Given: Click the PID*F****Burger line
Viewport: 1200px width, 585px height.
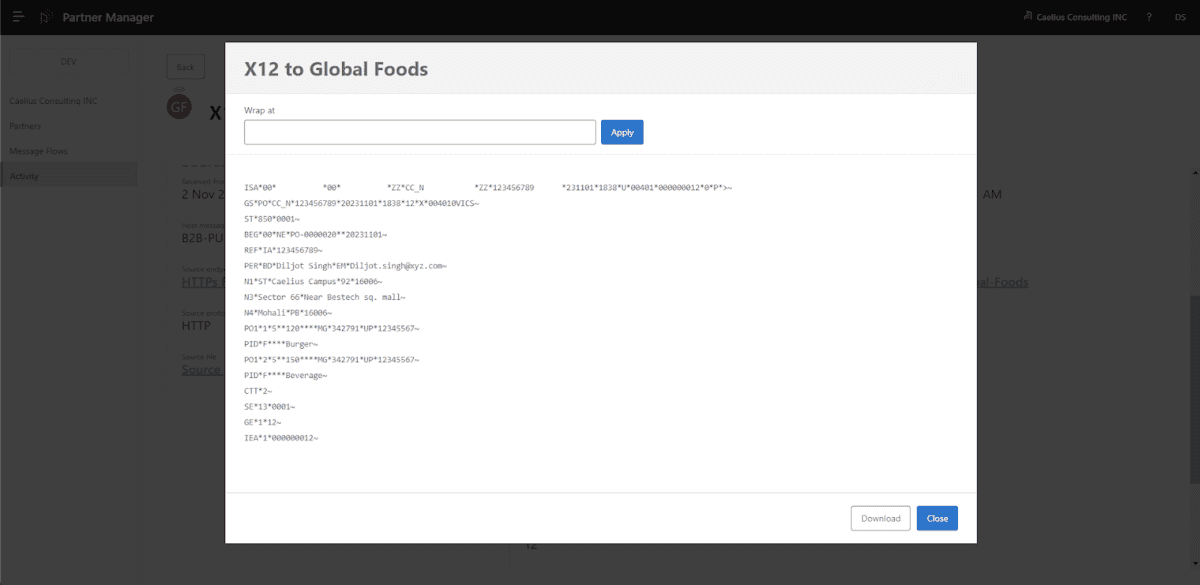Looking at the screenshot, I should point(281,344).
